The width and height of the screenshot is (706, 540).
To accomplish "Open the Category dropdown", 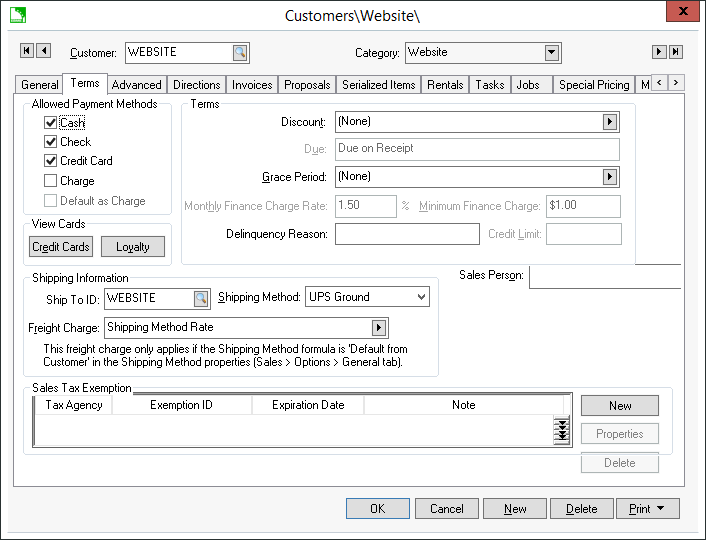I will click(x=551, y=53).
